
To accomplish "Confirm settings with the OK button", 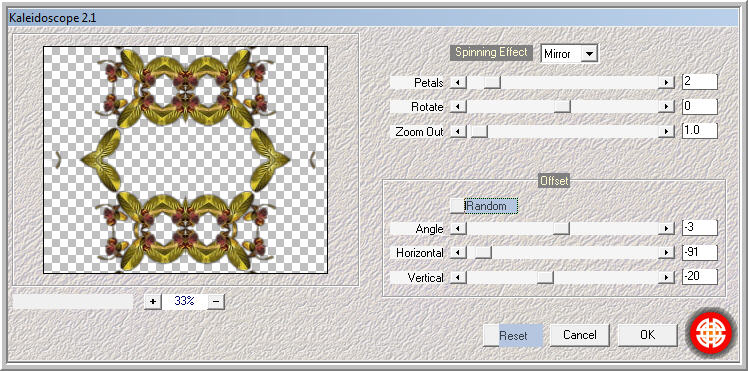I will pyautogui.click(x=647, y=335).
